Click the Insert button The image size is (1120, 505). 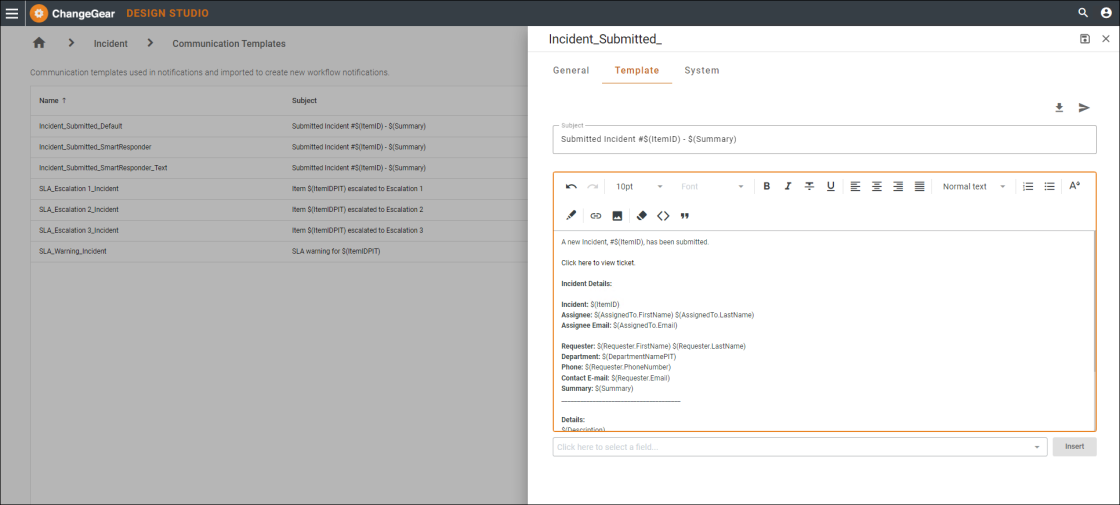click(x=1074, y=446)
